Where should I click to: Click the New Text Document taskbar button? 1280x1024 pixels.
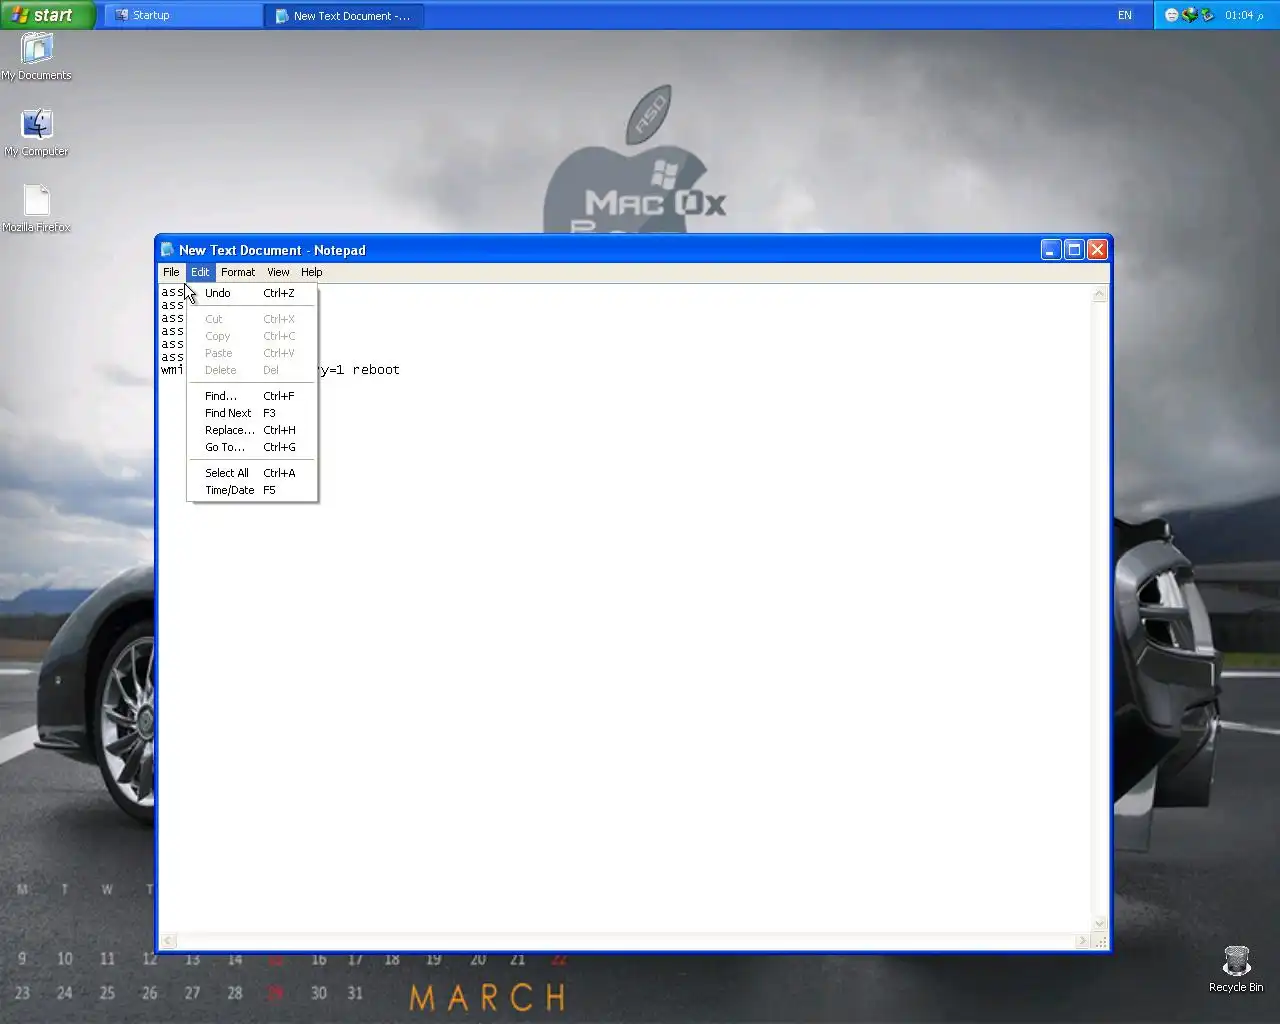point(344,15)
